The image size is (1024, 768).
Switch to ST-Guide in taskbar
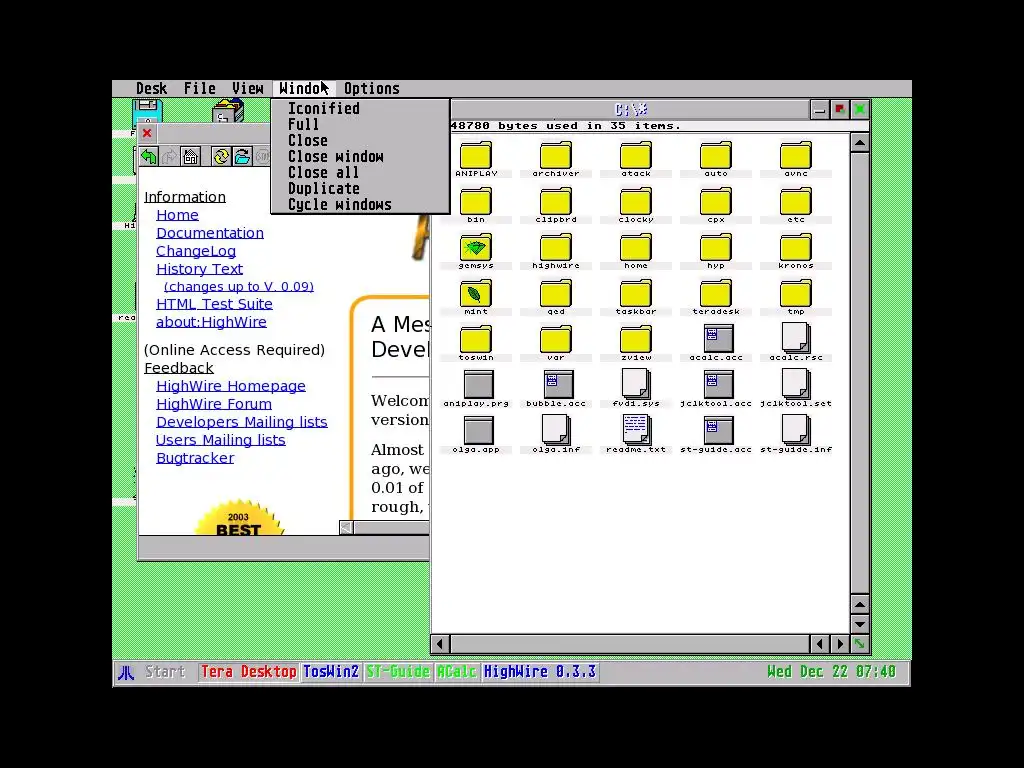398,672
